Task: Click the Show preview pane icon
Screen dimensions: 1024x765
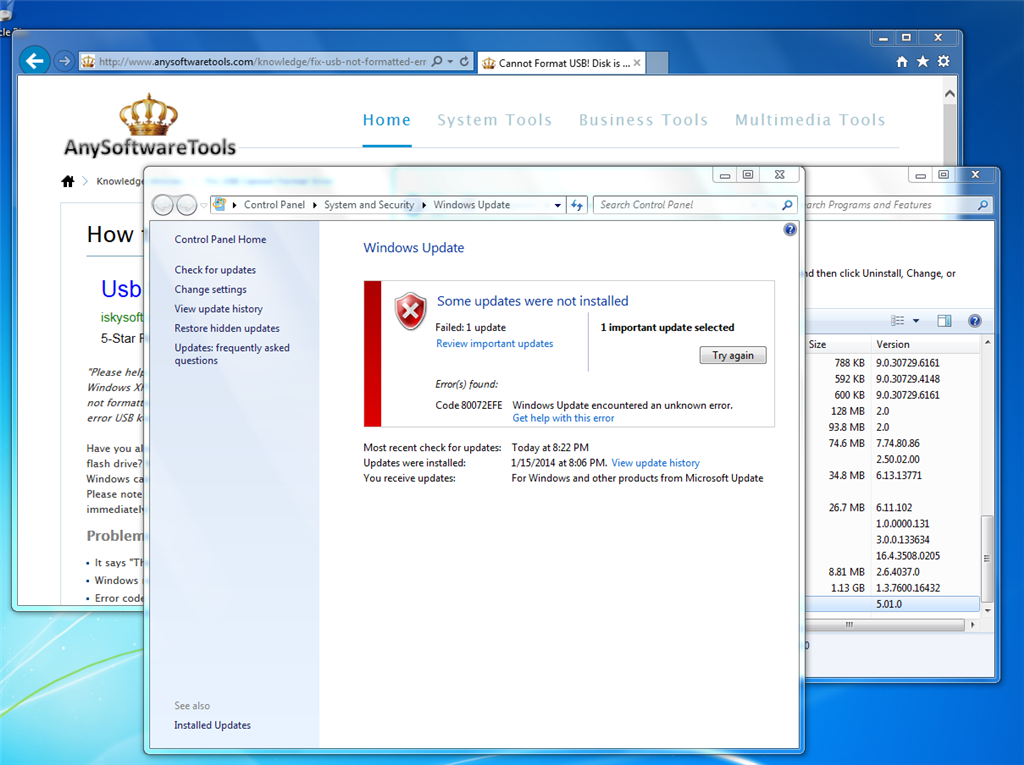Action: click(x=943, y=320)
